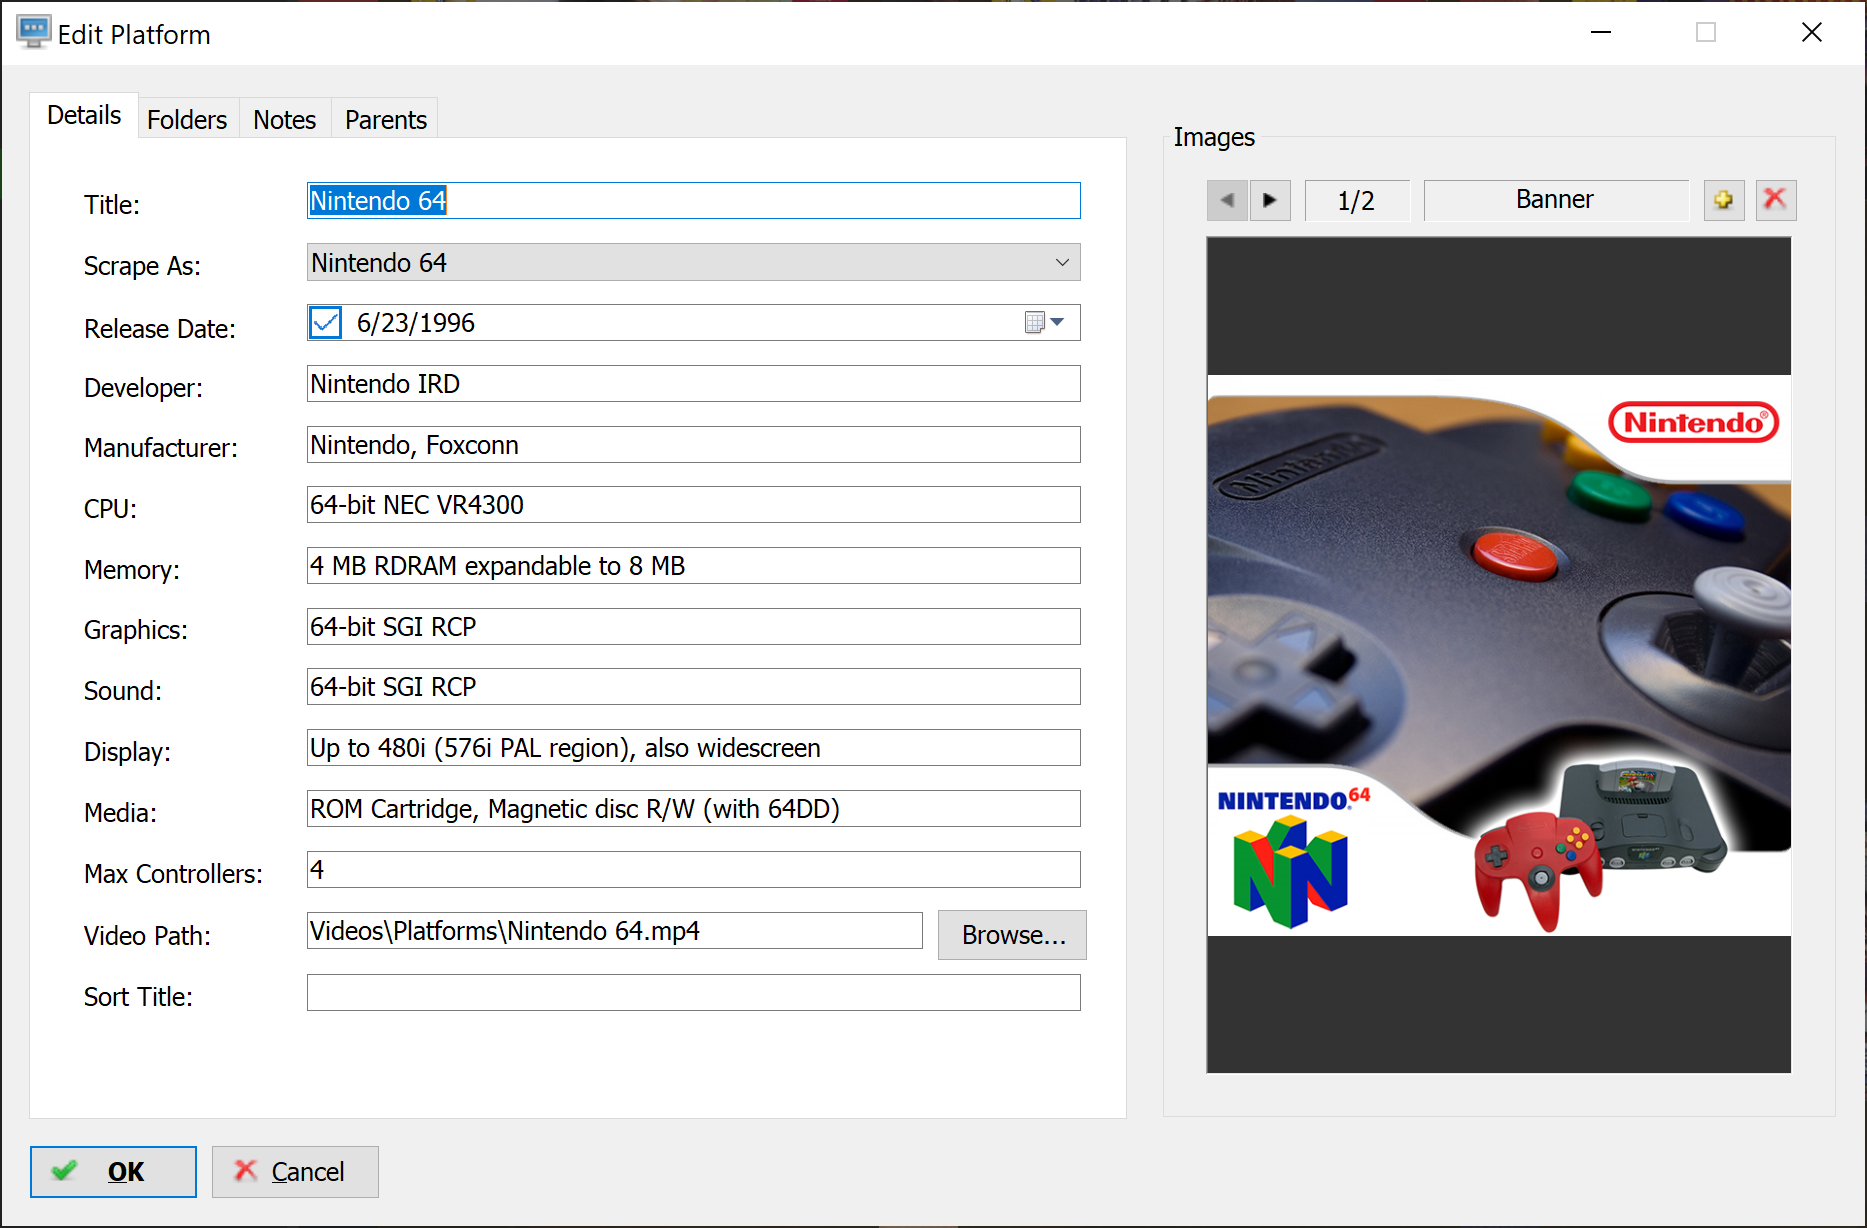The image size is (1867, 1228).
Task: Click the Developer field with Nintendo IRD
Action: pos(694,384)
